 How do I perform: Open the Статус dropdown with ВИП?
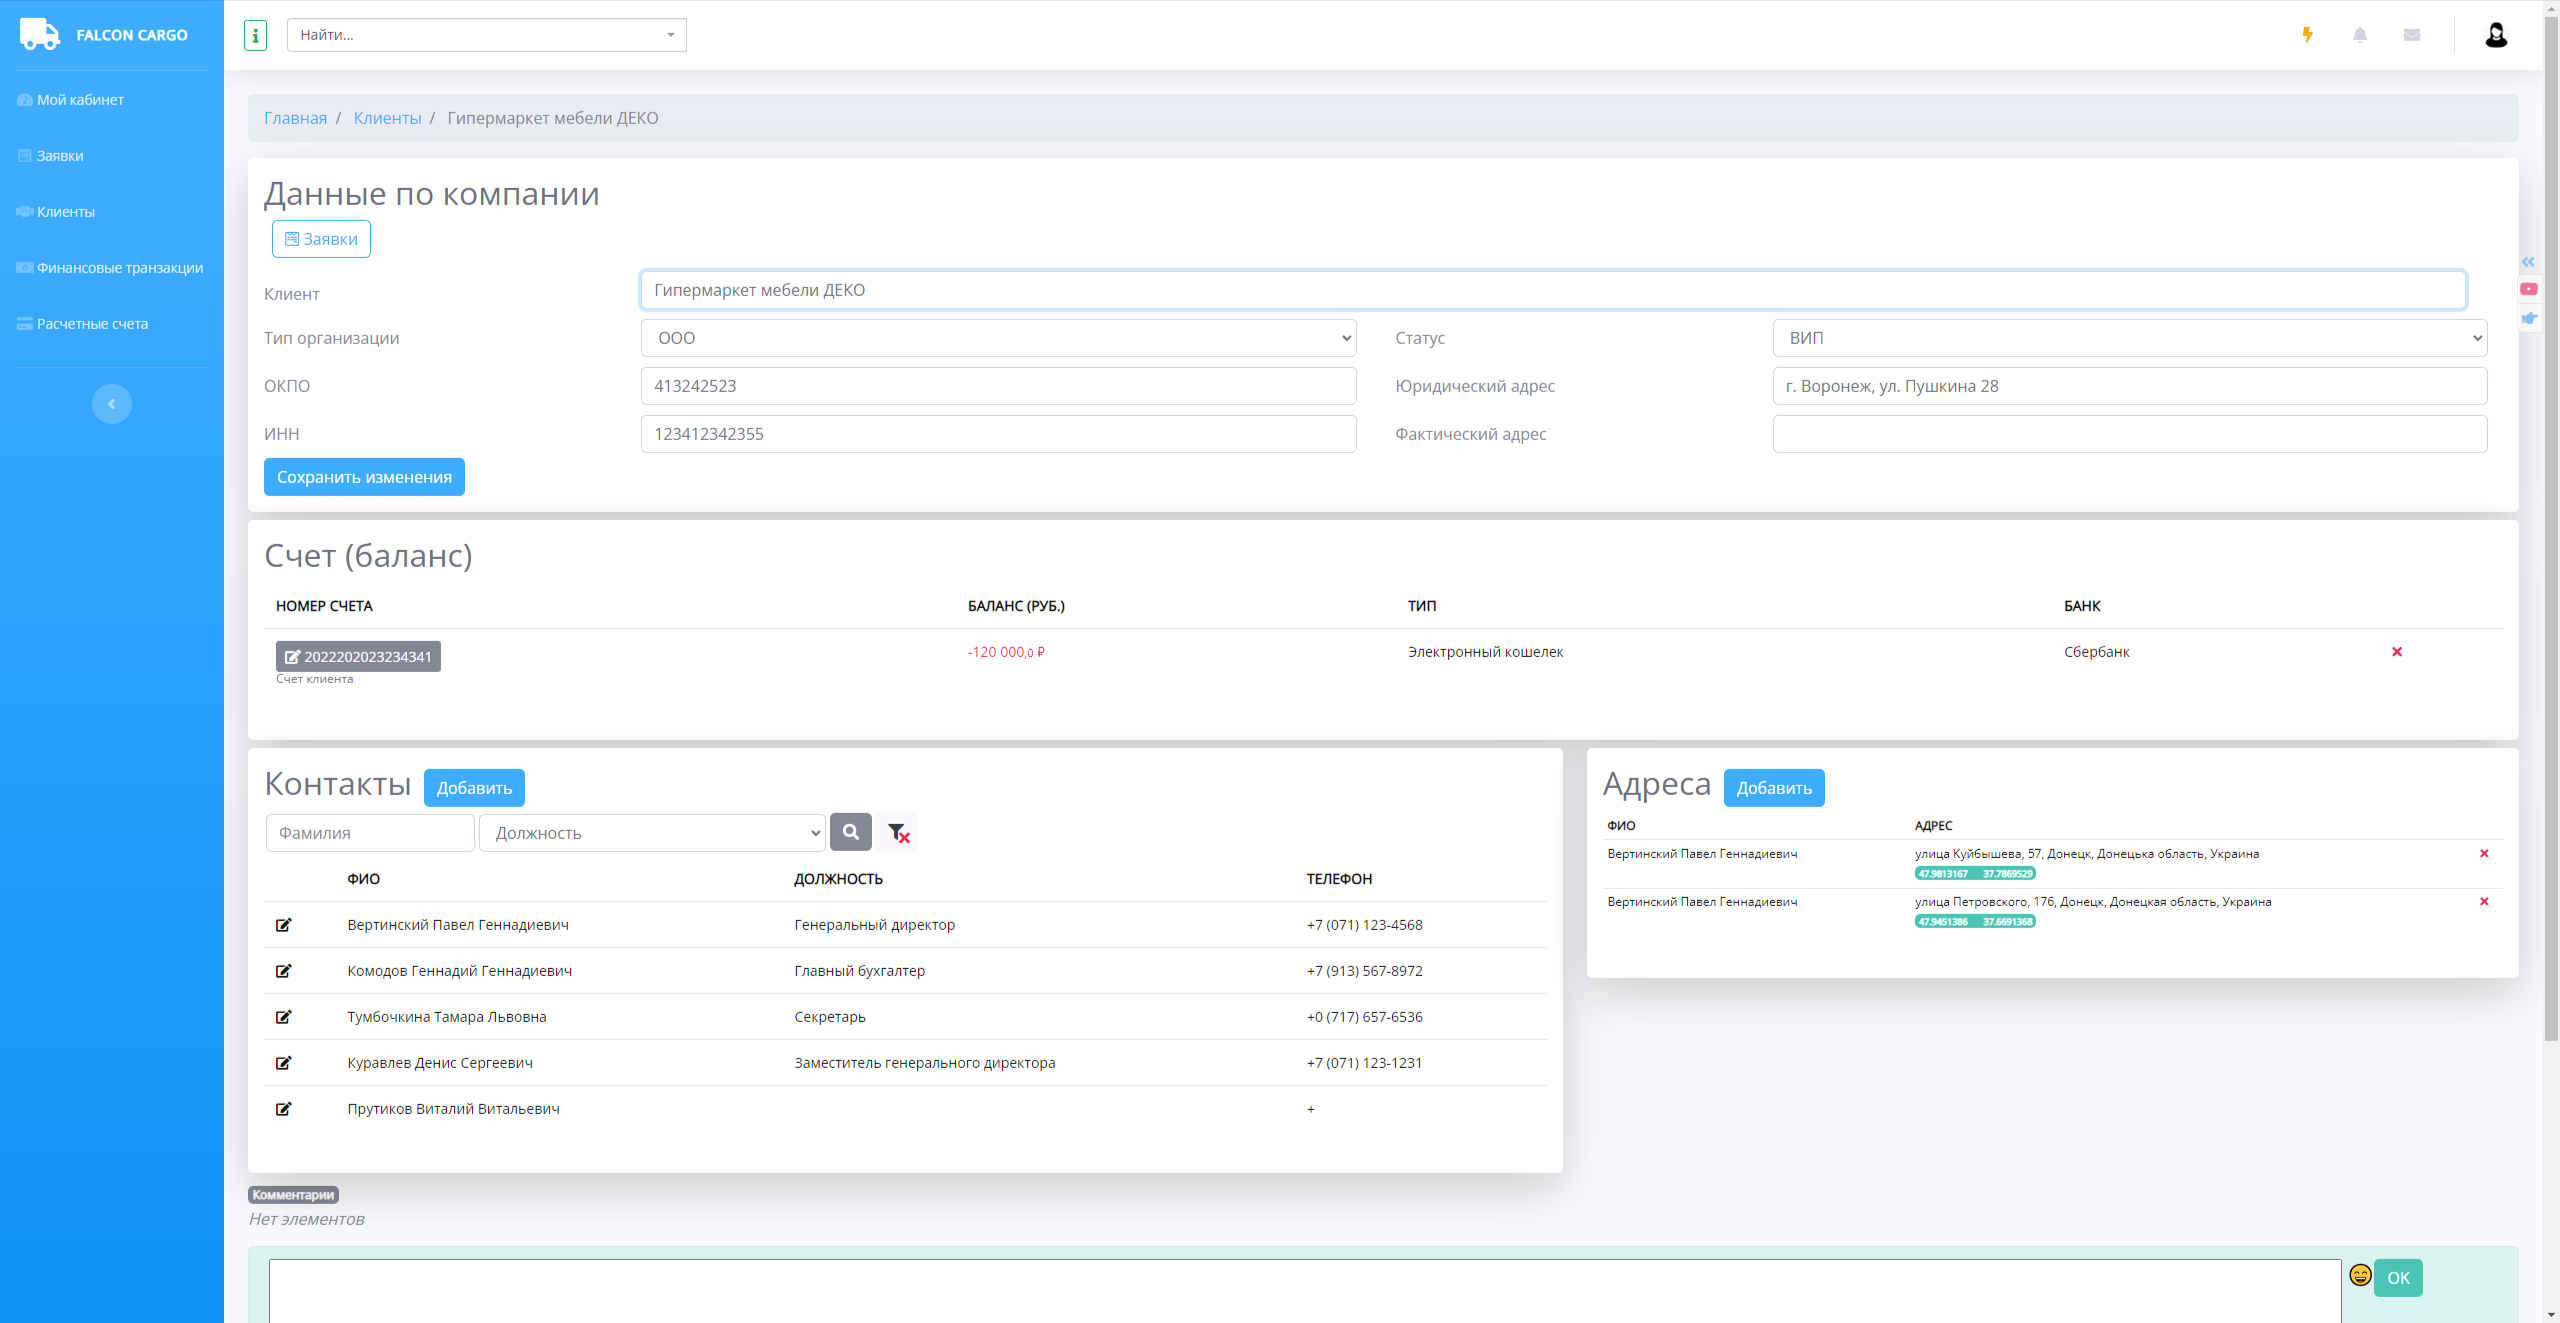coord(2129,338)
